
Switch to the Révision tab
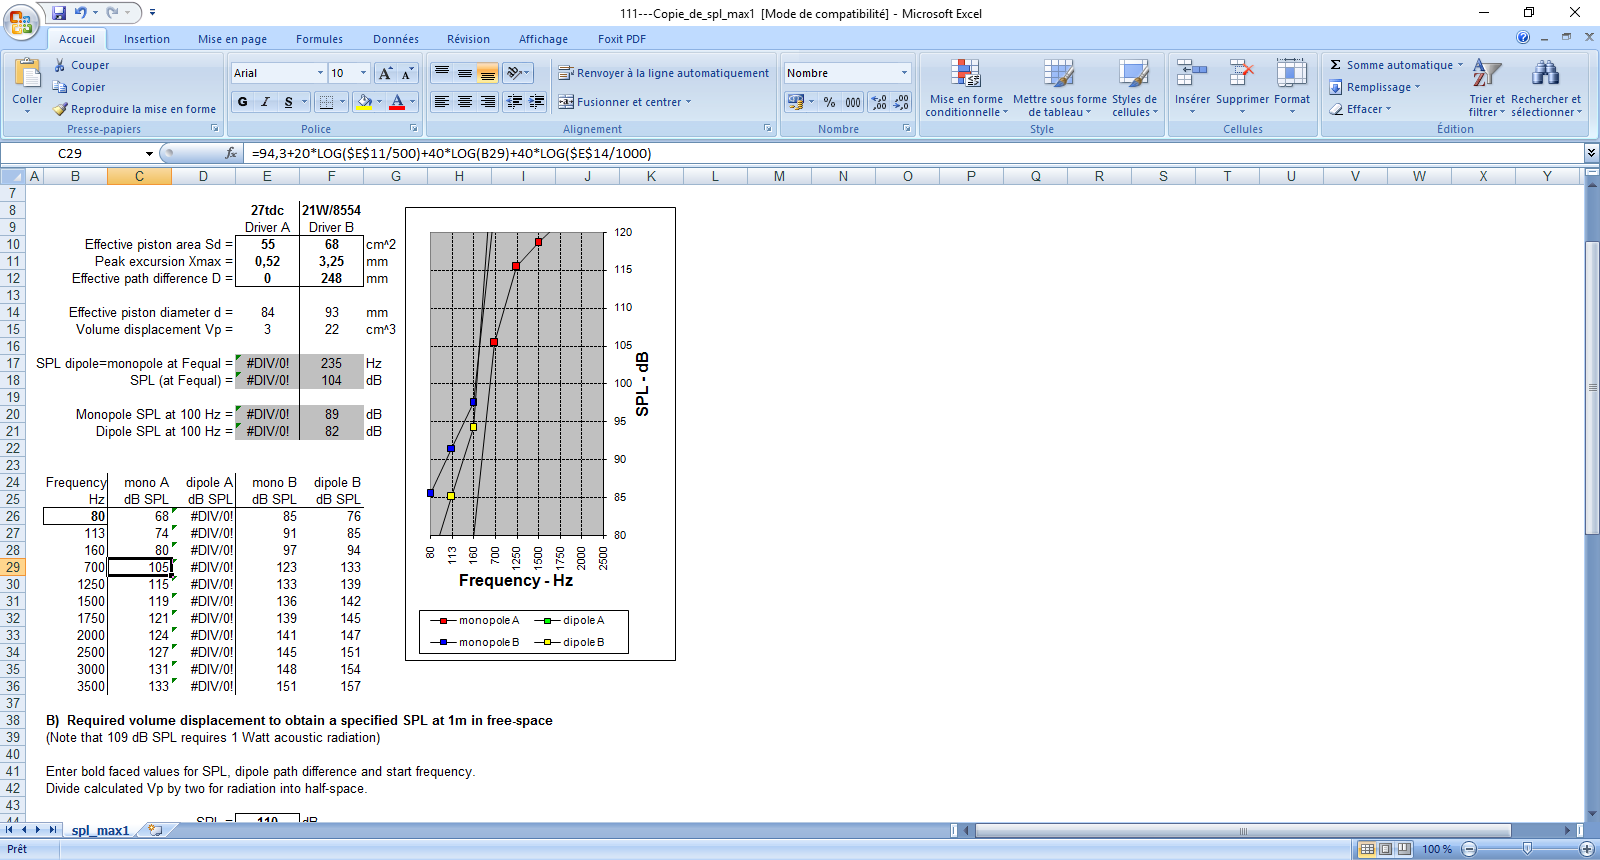coord(468,39)
